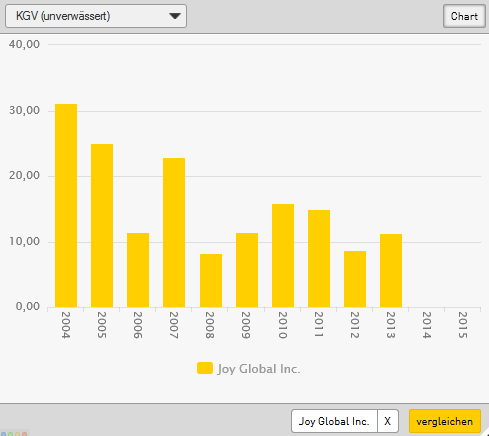Select the 2004 bar in the chart
489x436 pixels.
[x=66, y=205]
